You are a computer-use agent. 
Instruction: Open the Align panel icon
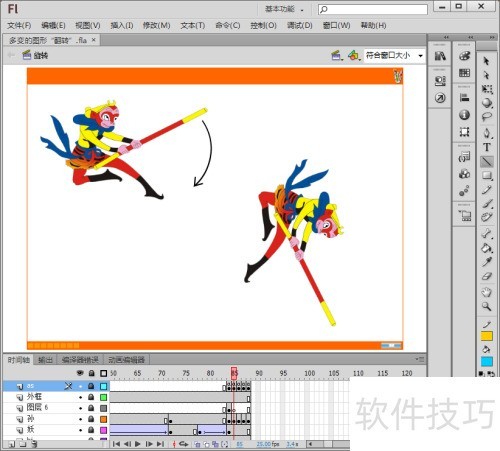coord(464,98)
